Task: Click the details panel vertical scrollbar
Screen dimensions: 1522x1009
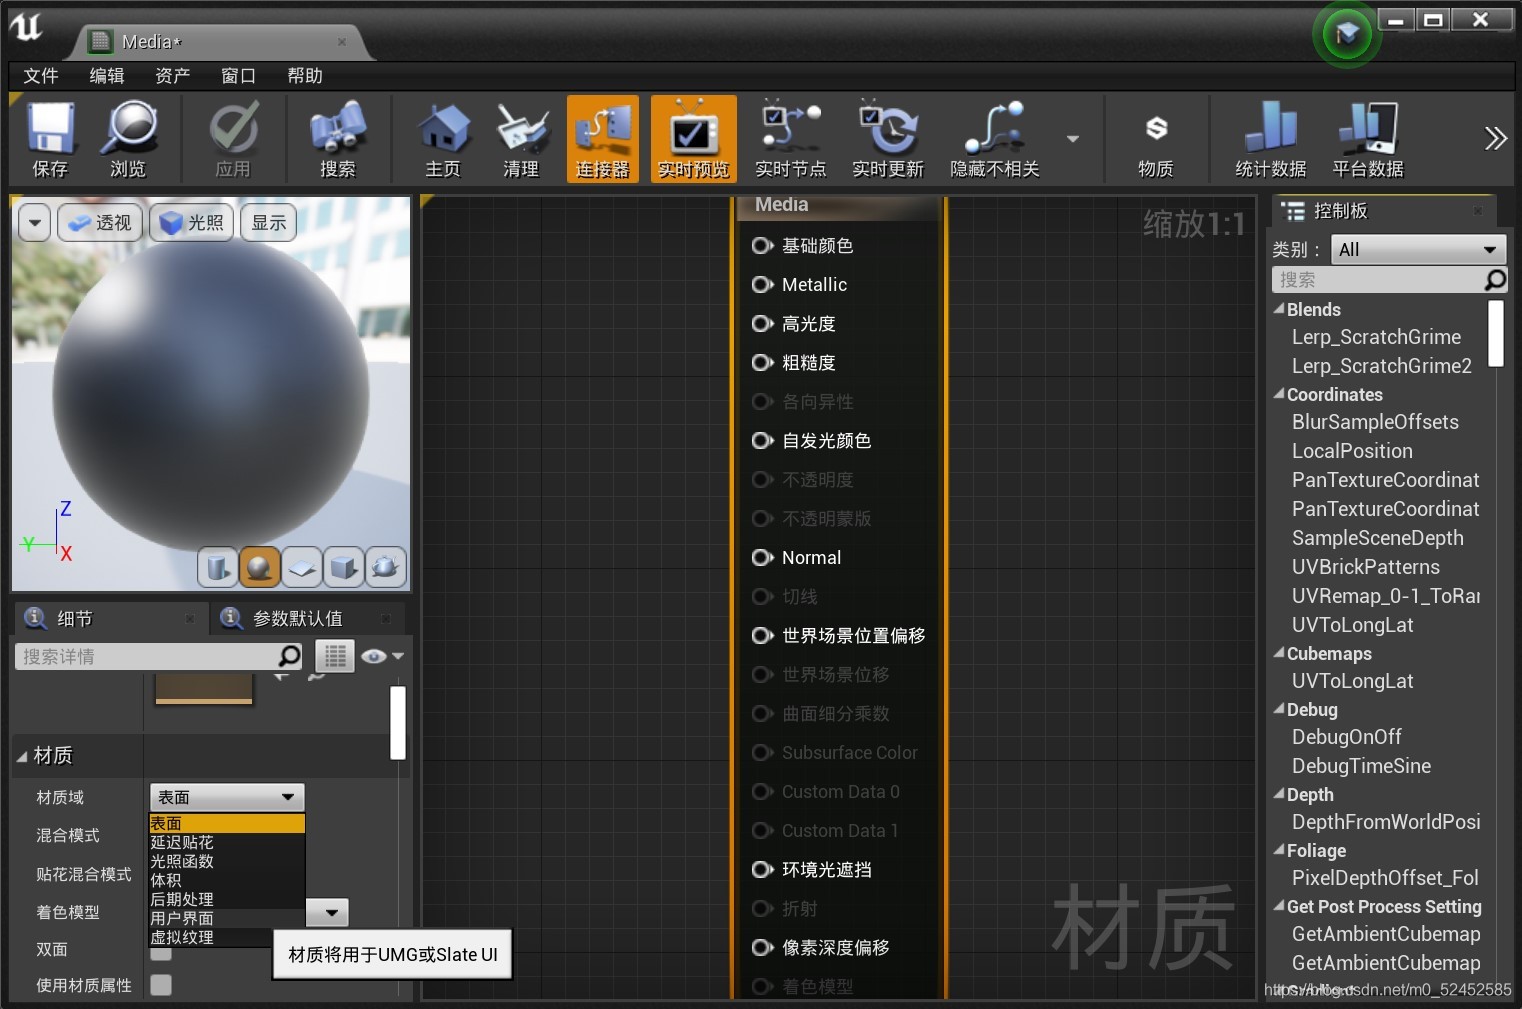Action: pyautogui.click(x=398, y=722)
